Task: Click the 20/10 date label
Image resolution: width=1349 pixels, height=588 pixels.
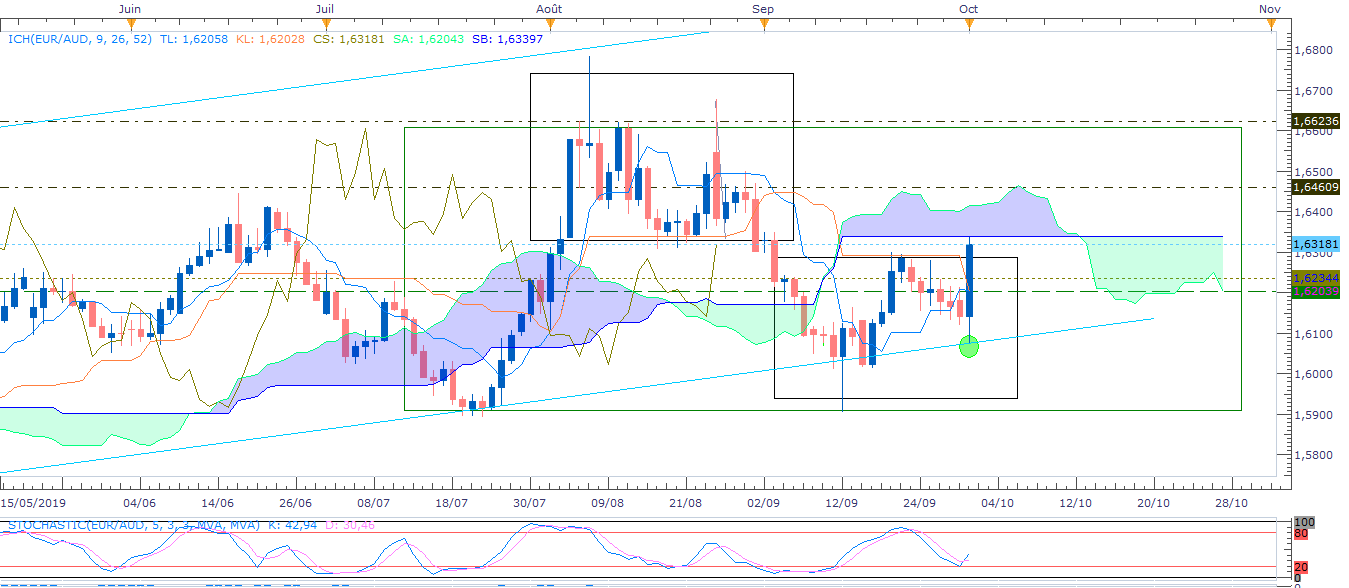Action: click(1154, 503)
